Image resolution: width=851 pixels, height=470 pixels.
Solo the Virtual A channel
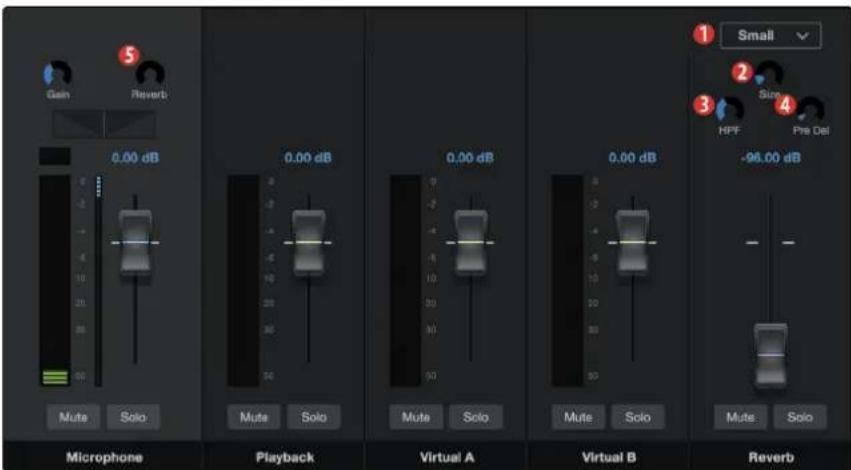tap(476, 417)
